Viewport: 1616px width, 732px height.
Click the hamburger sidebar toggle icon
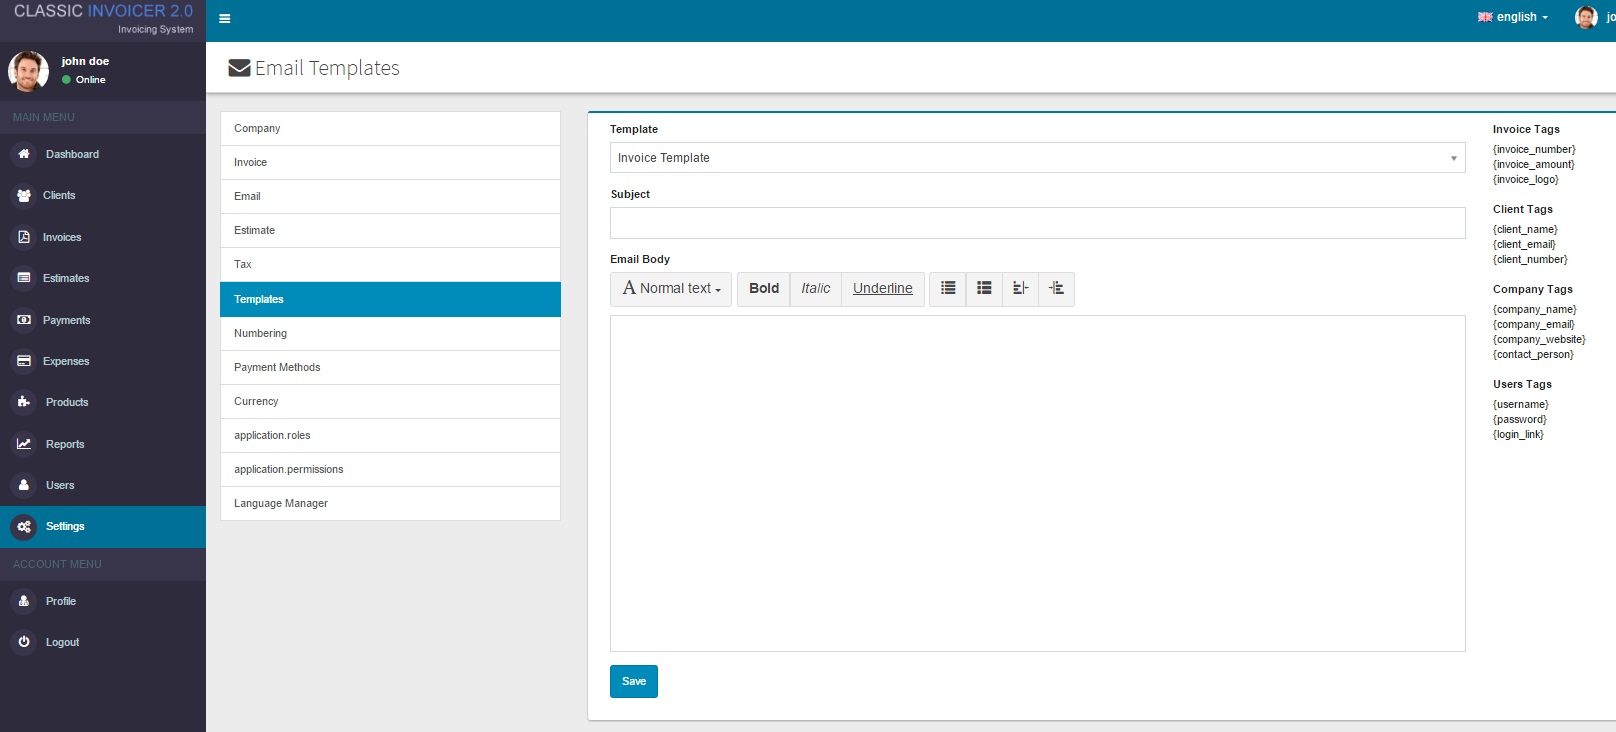(224, 18)
